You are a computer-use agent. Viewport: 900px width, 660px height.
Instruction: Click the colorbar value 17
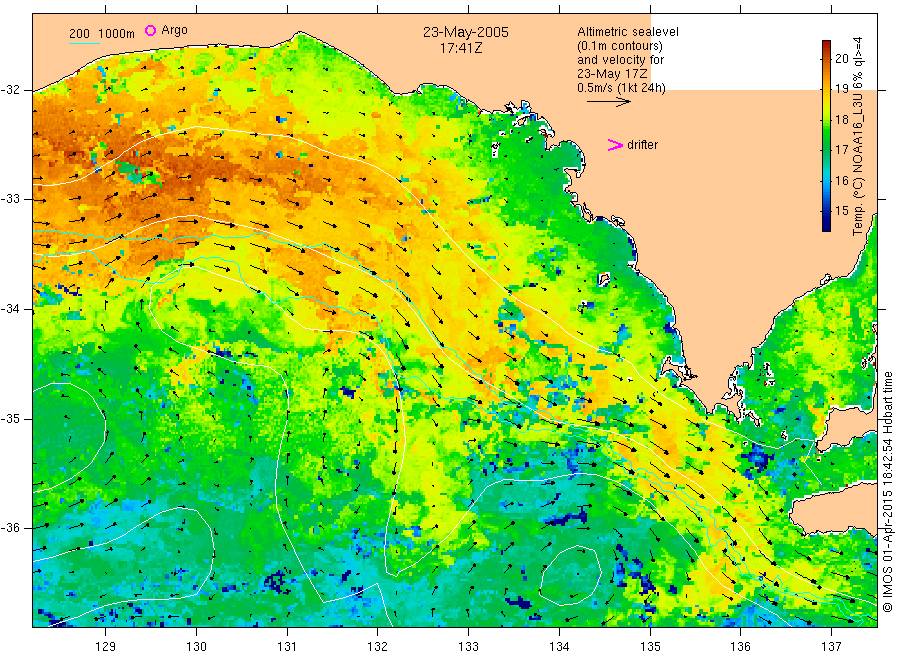[x=841, y=150]
